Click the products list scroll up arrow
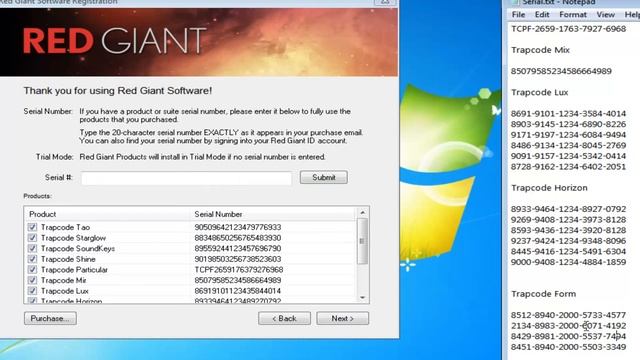640x360 pixels. pyautogui.click(x=362, y=213)
